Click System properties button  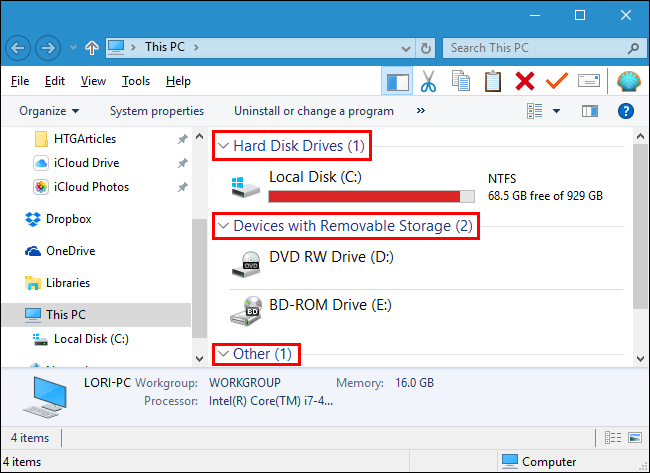pyautogui.click(x=157, y=111)
